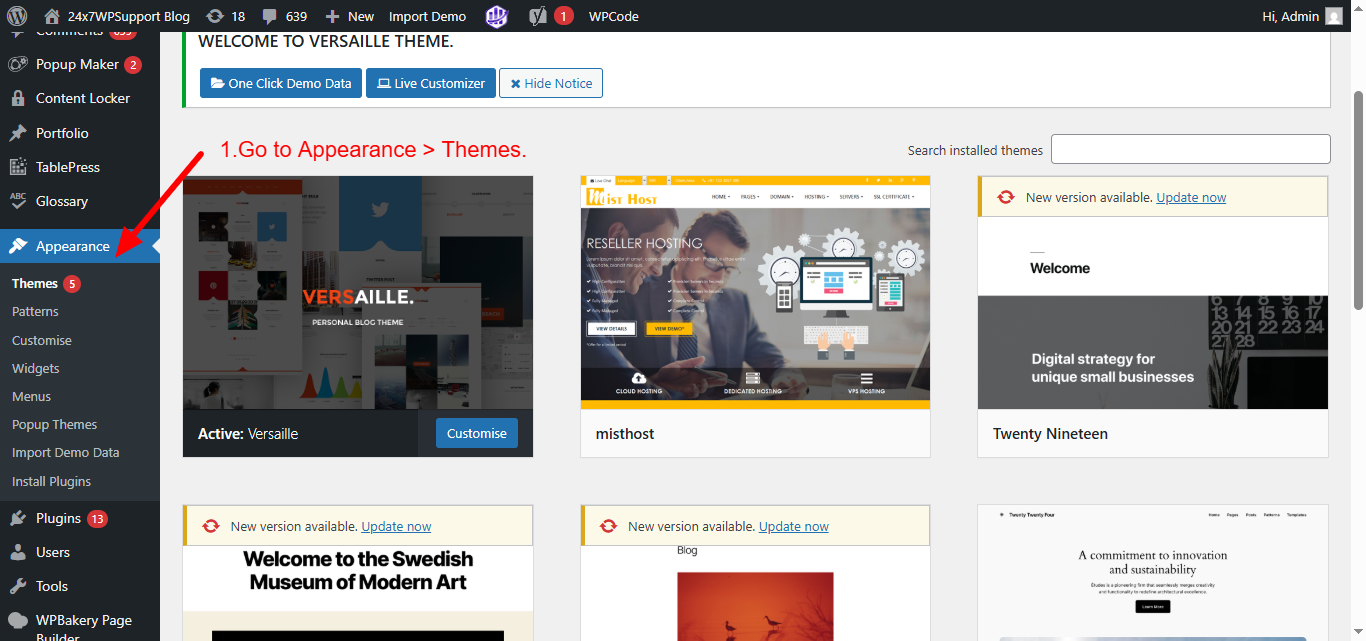Open Import Demo Data submenu link
This screenshot has width=1366, height=641.
[x=66, y=452]
